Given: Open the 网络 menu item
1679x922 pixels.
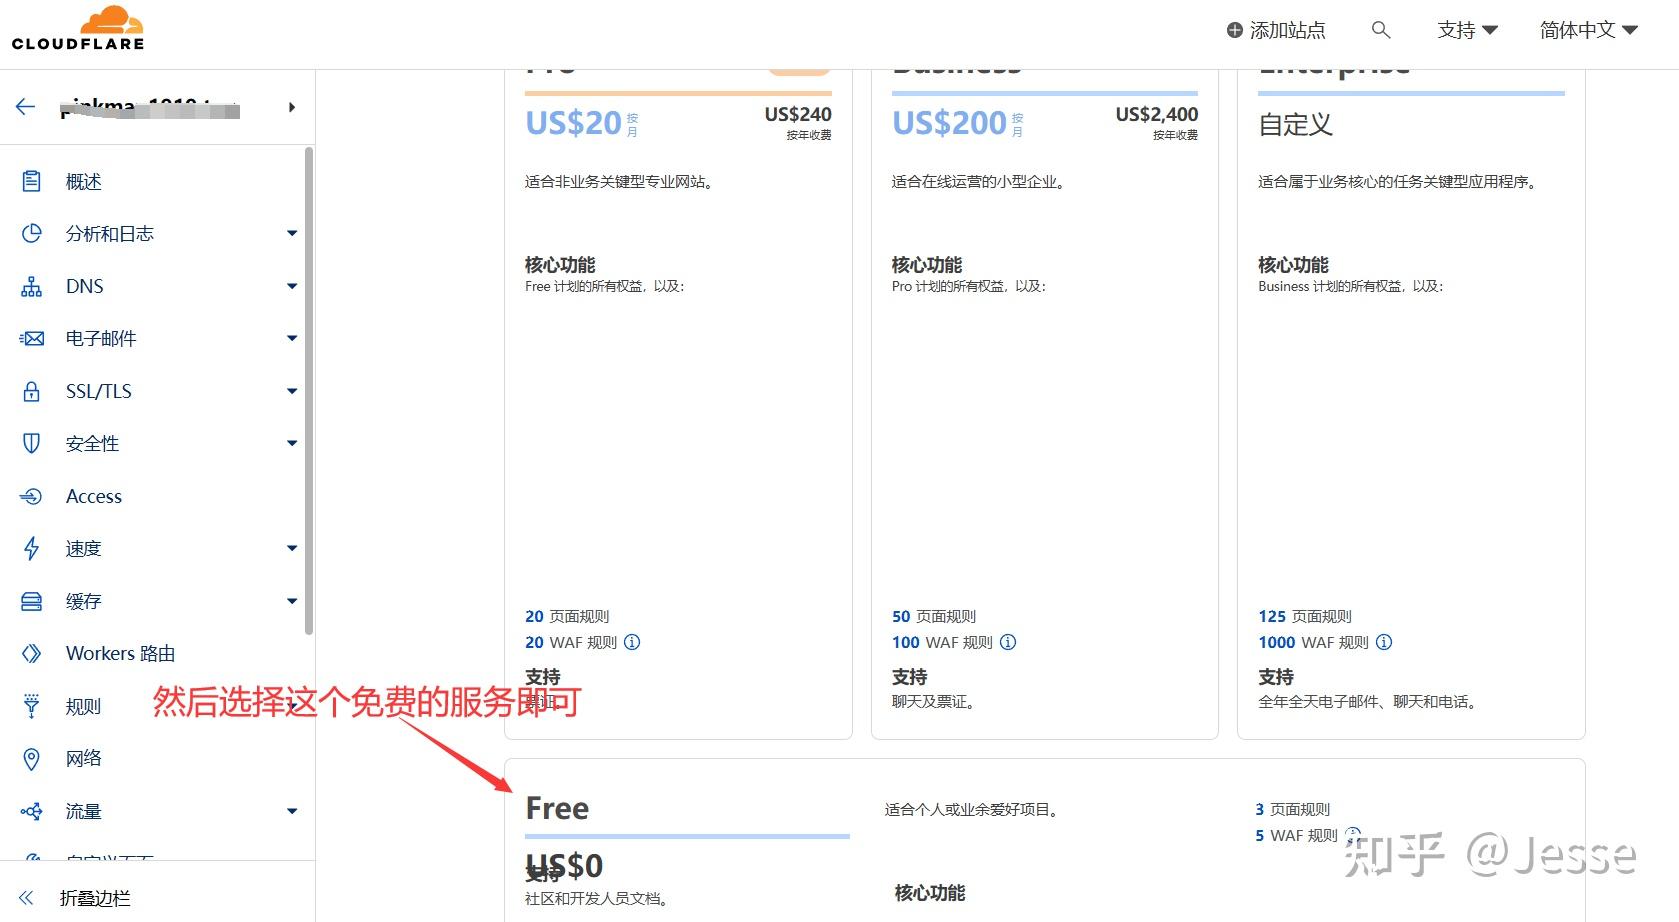Looking at the screenshot, I should click(x=84, y=759).
